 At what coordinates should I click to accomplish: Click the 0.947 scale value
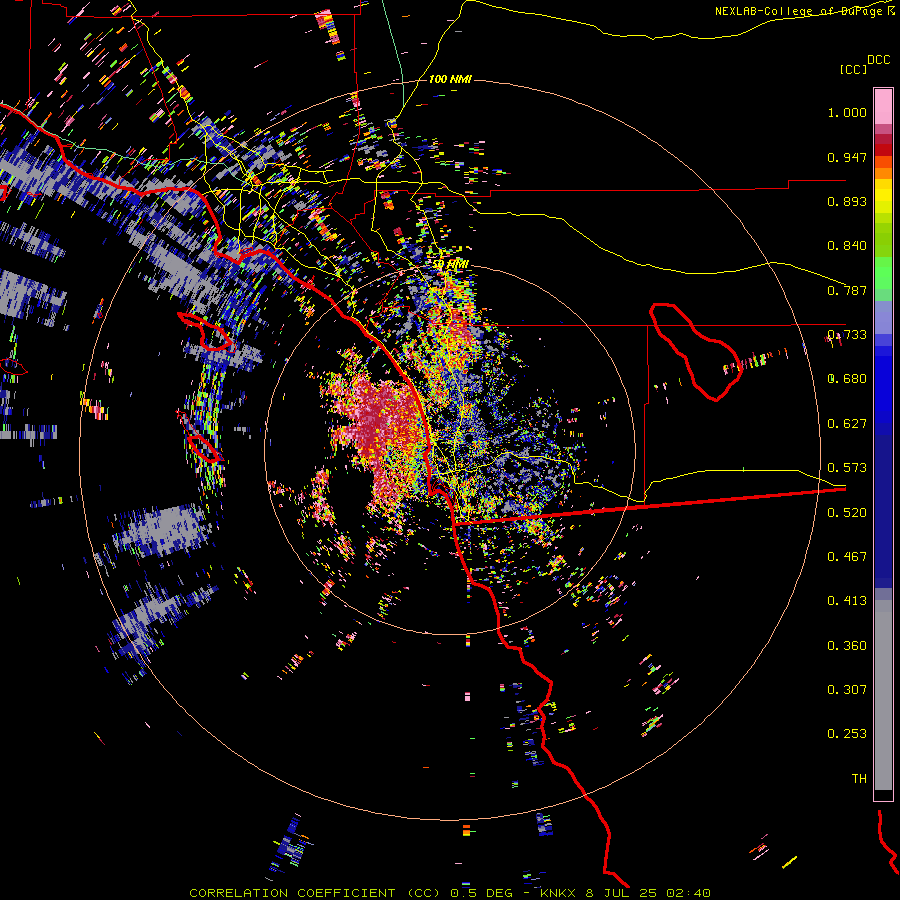click(847, 157)
